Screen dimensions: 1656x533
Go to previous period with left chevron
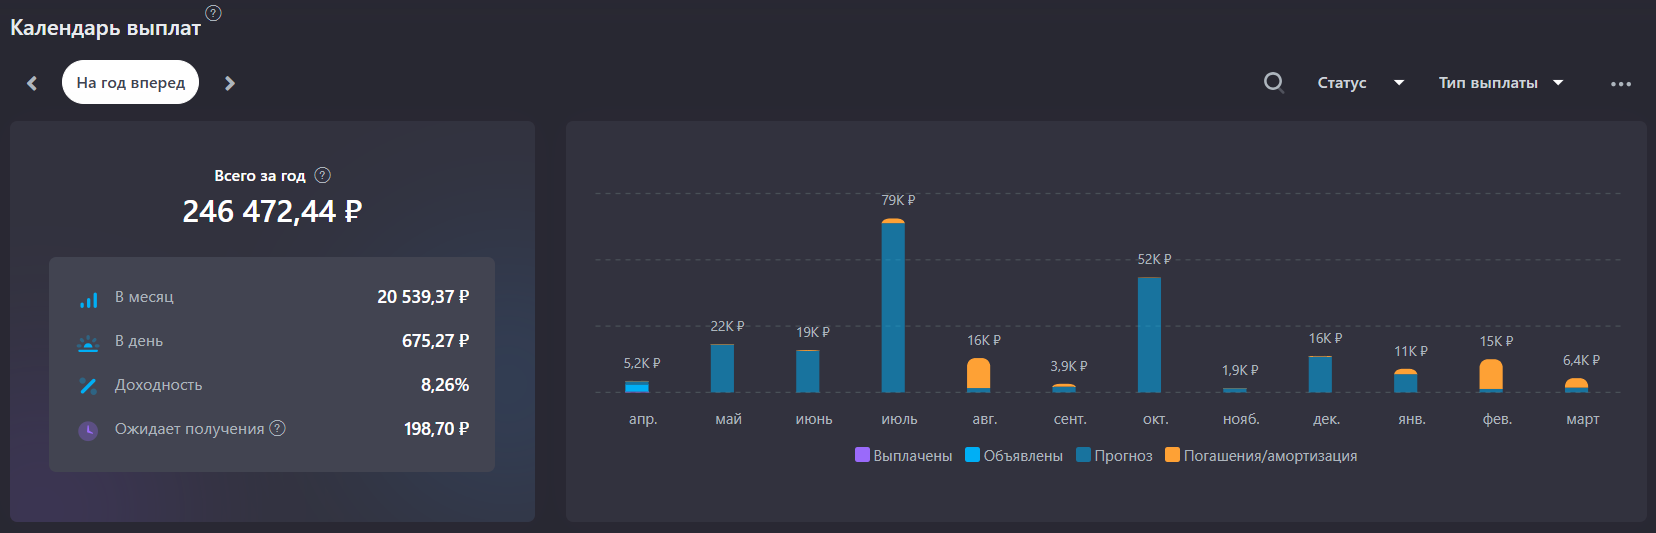click(32, 83)
